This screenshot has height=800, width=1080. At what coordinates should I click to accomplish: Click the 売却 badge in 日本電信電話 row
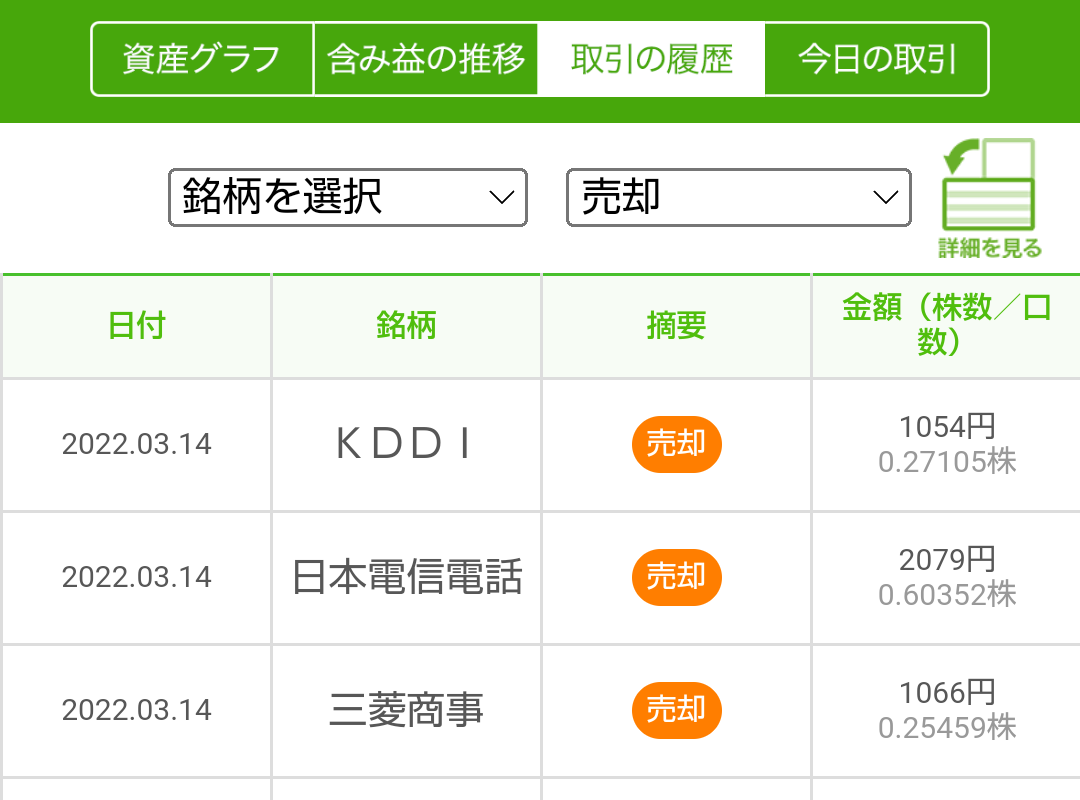point(676,577)
